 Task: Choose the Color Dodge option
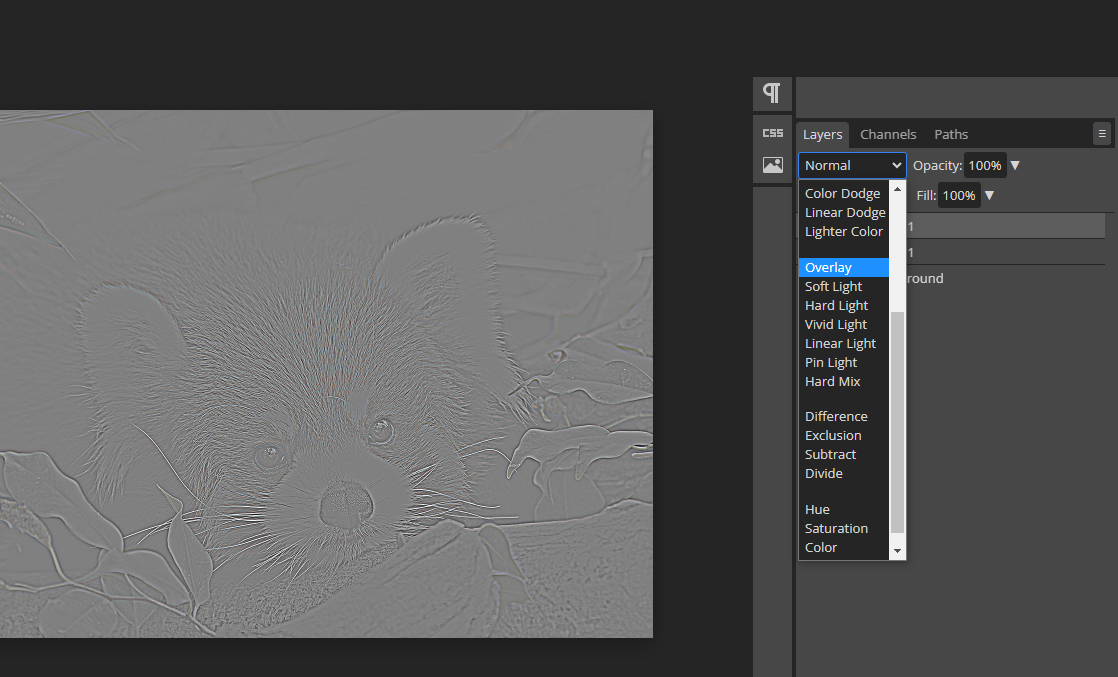click(x=842, y=193)
